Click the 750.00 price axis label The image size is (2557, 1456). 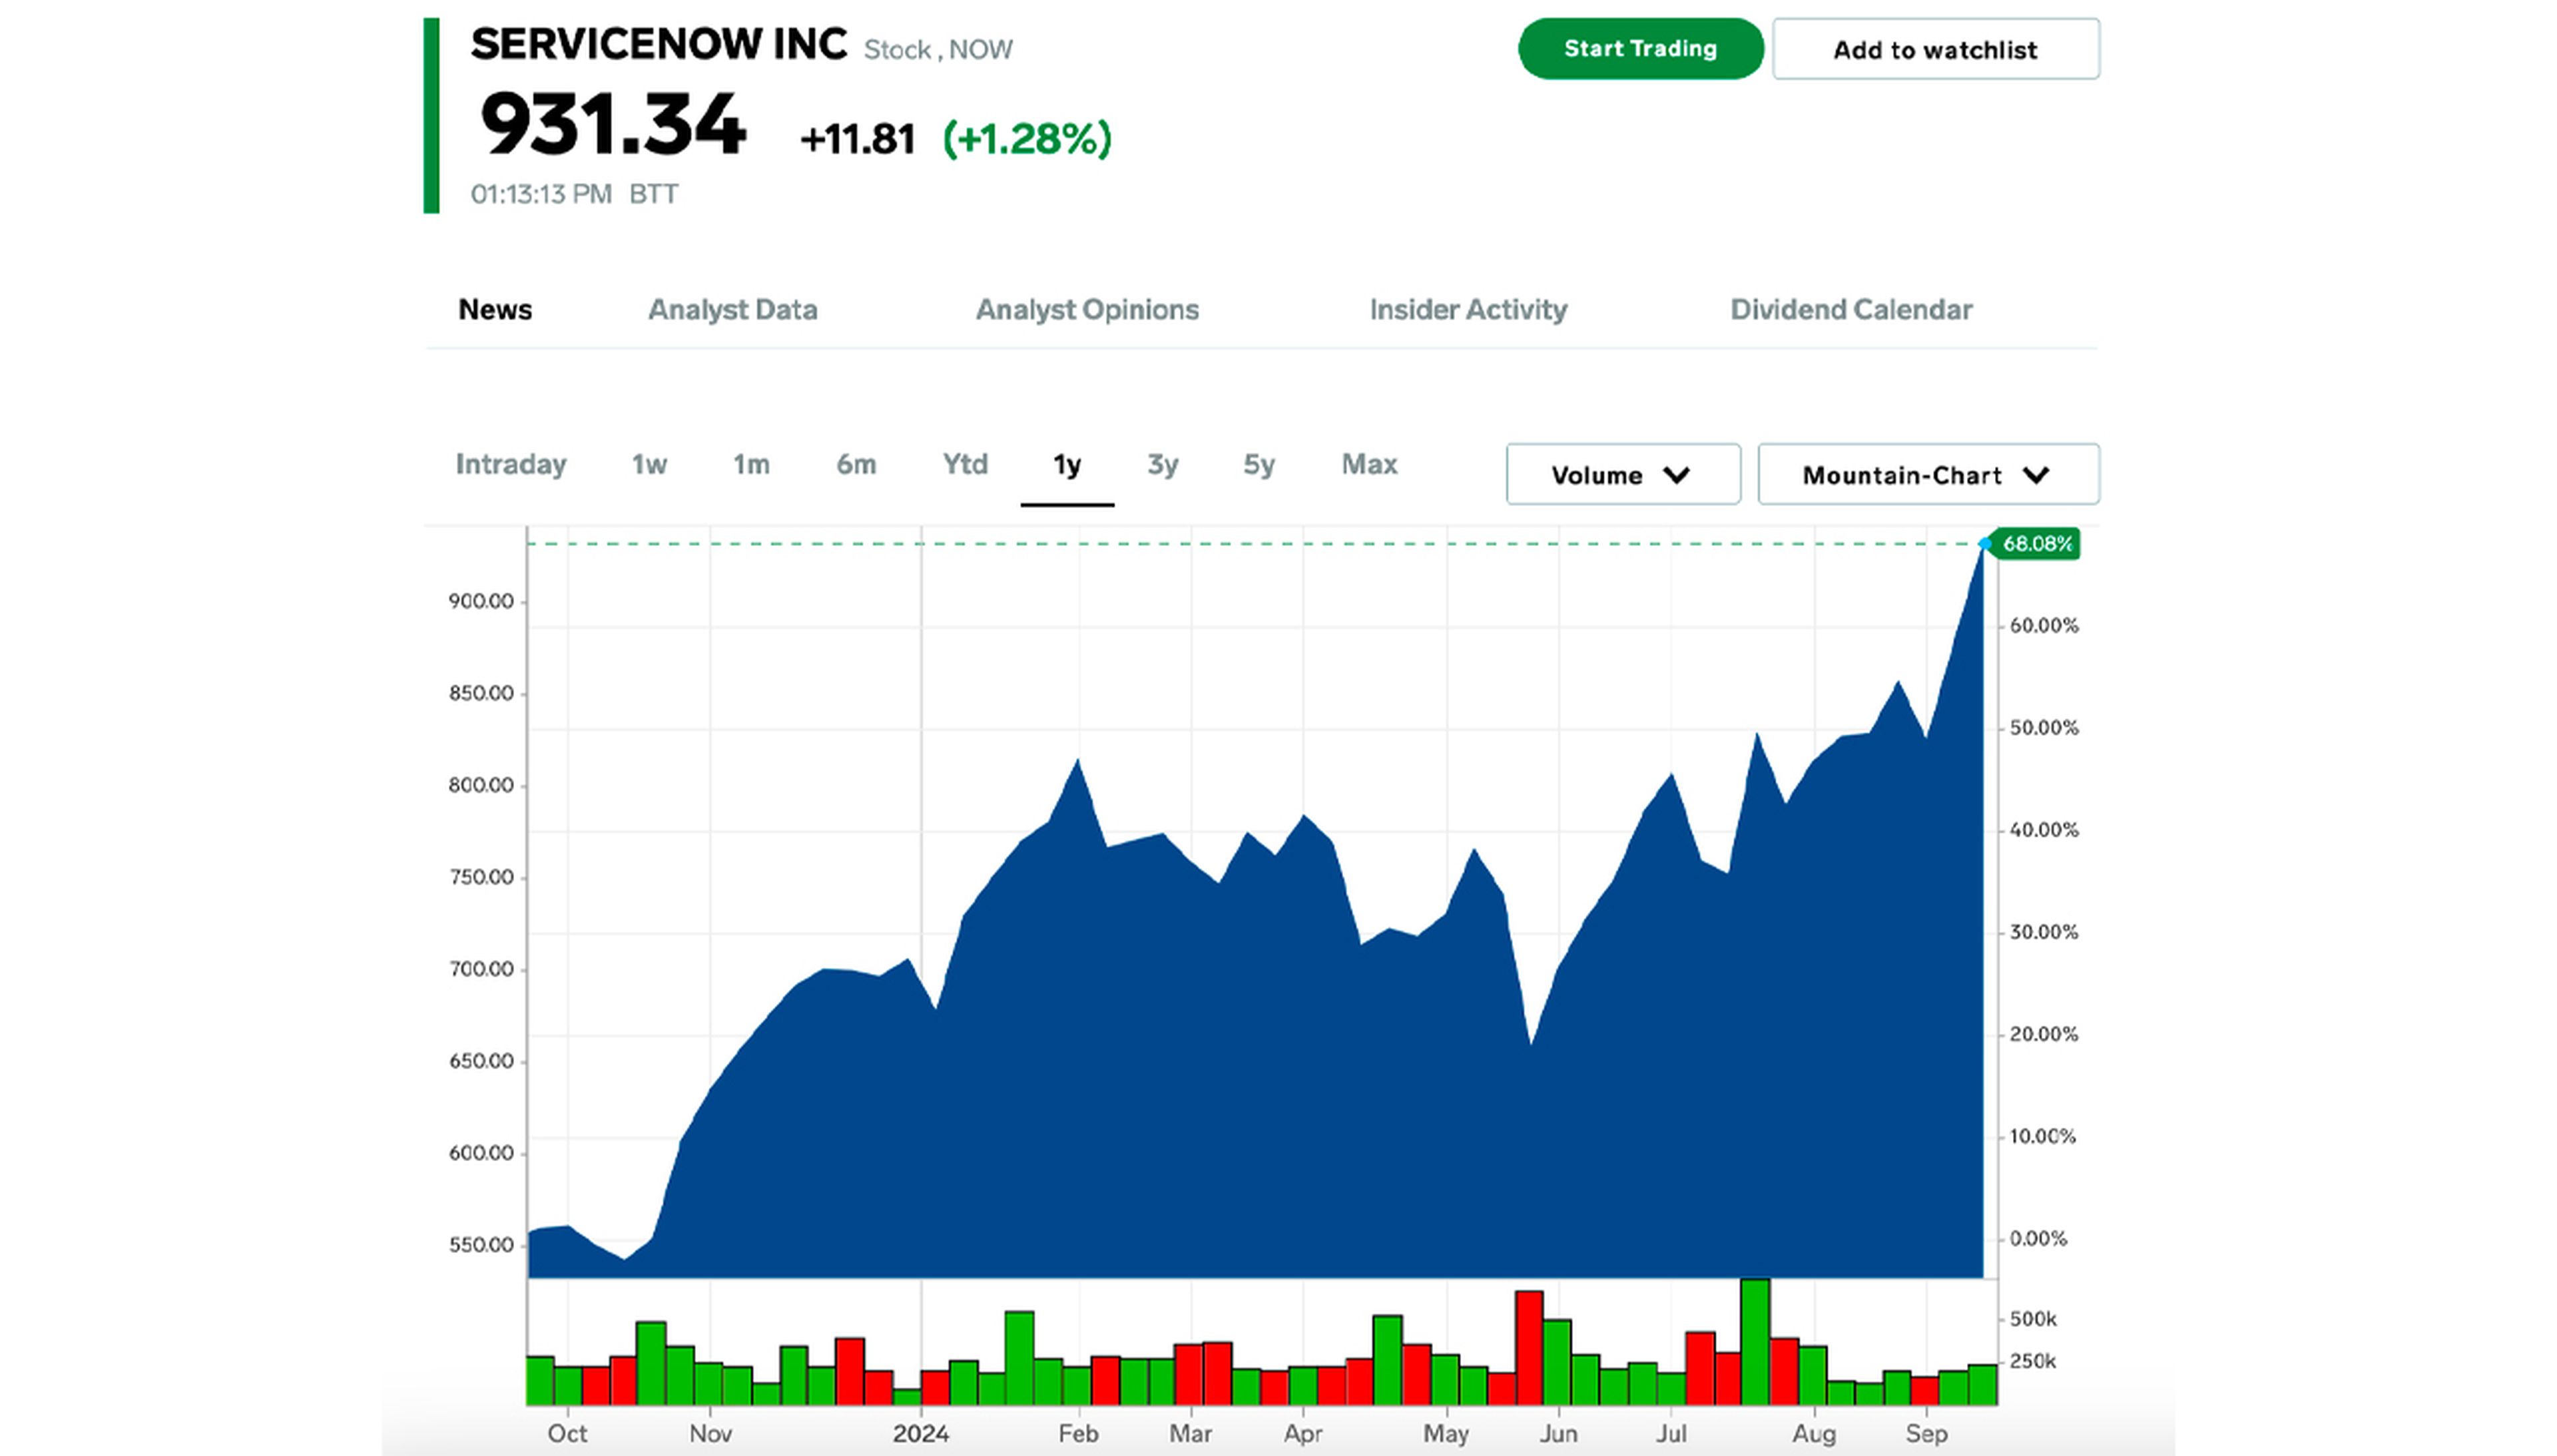481,877
